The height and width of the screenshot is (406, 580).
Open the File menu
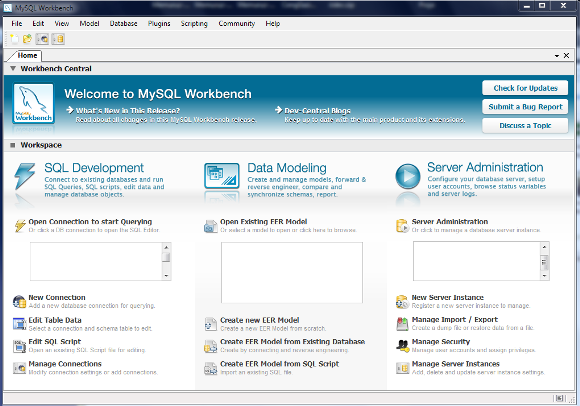(17, 24)
